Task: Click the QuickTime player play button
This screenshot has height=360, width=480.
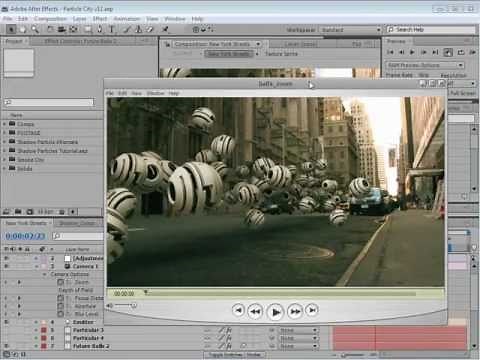Action: pyautogui.click(x=275, y=312)
